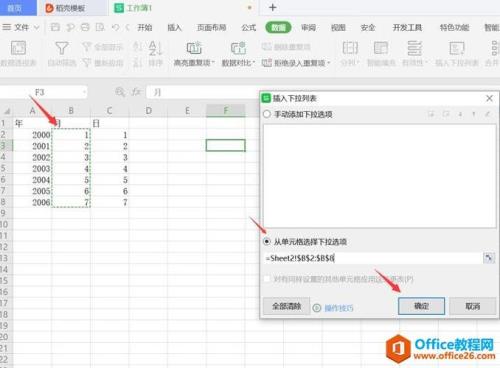This screenshot has width=500, height=368.
Task: Click cell C1 containing 日
Action: (x=109, y=124)
